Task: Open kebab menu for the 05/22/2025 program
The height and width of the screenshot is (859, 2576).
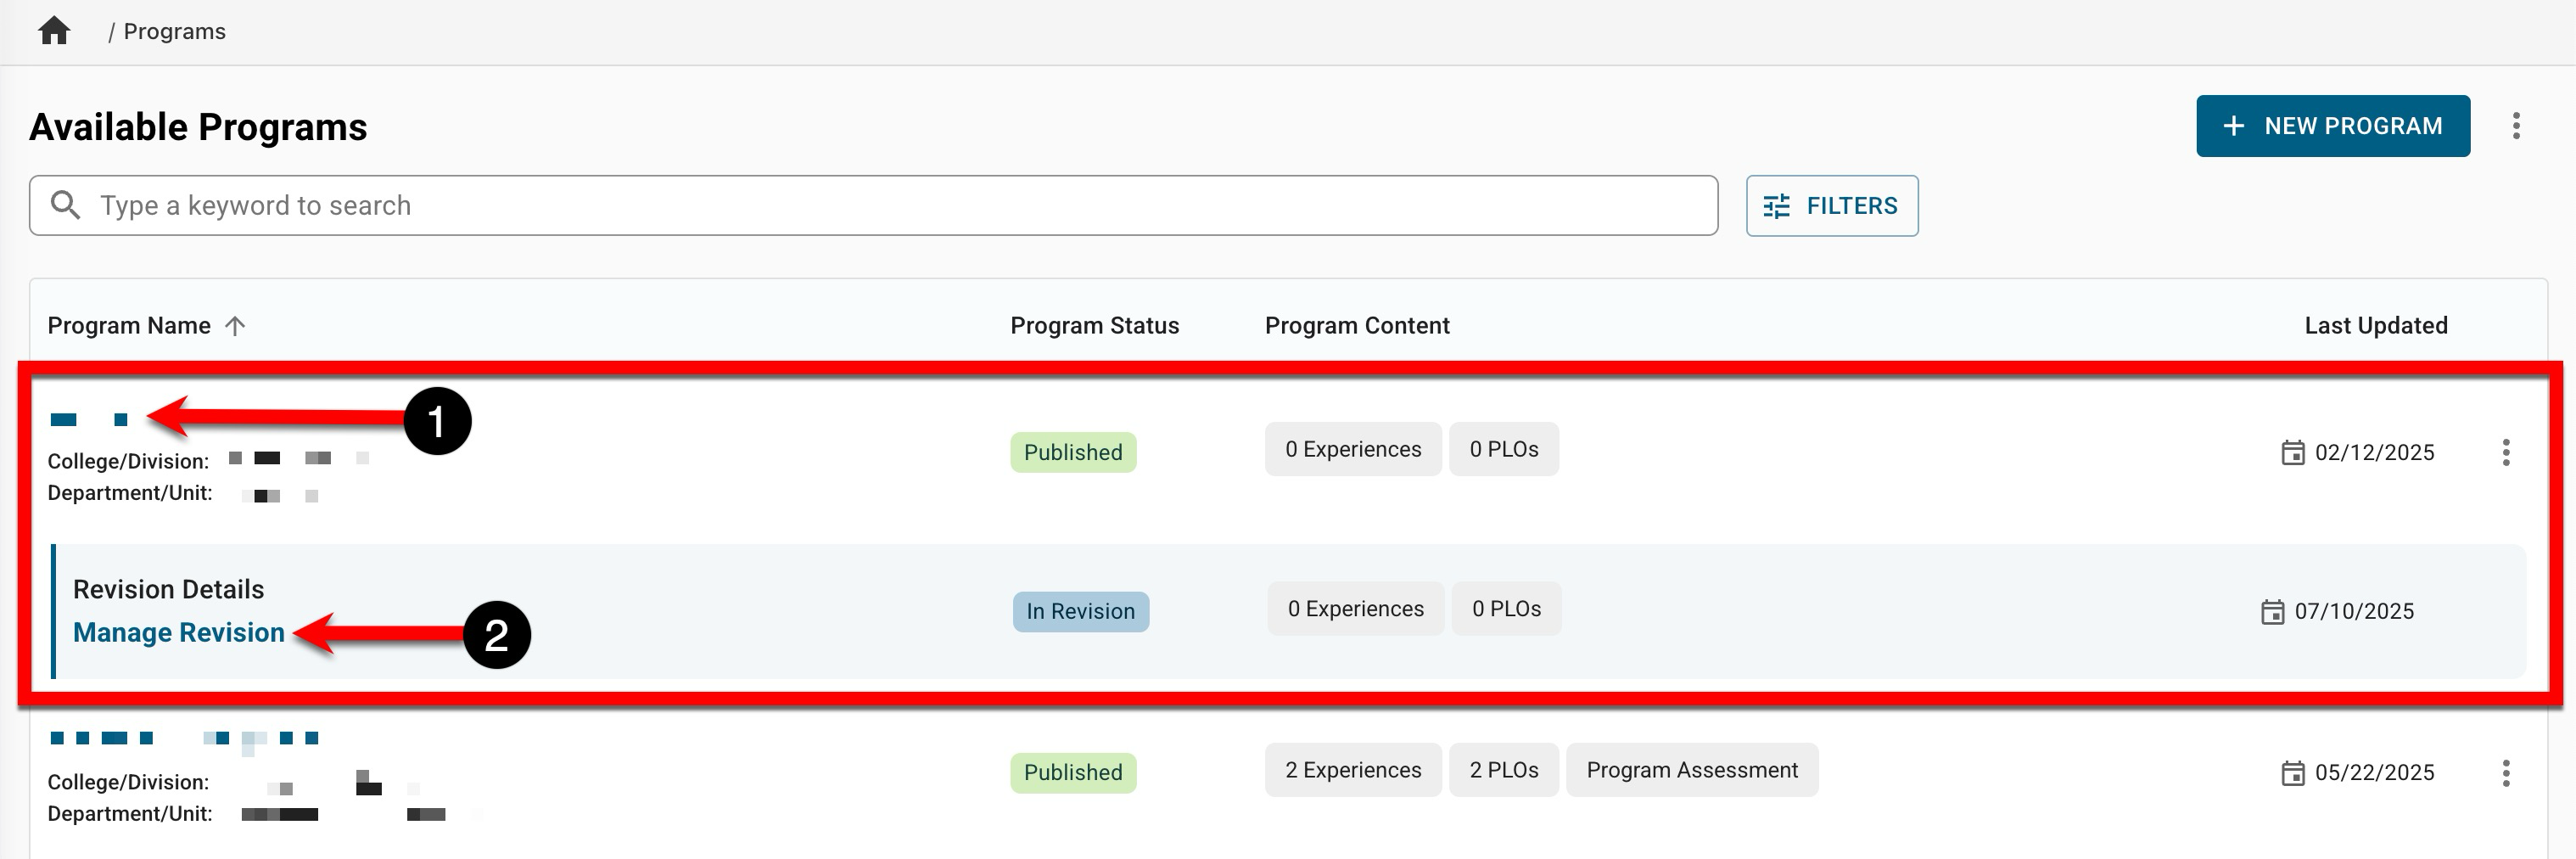Action: click(x=2505, y=772)
